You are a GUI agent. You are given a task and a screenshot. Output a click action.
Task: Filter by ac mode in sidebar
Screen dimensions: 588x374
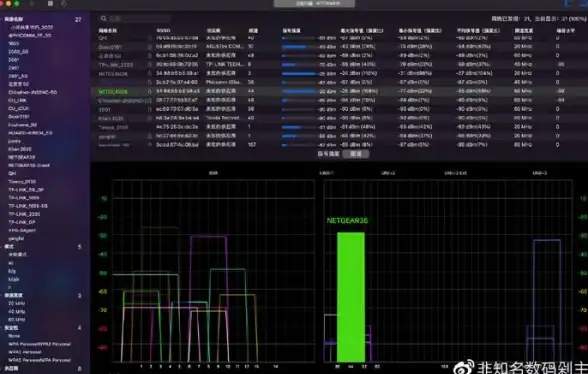[11, 263]
